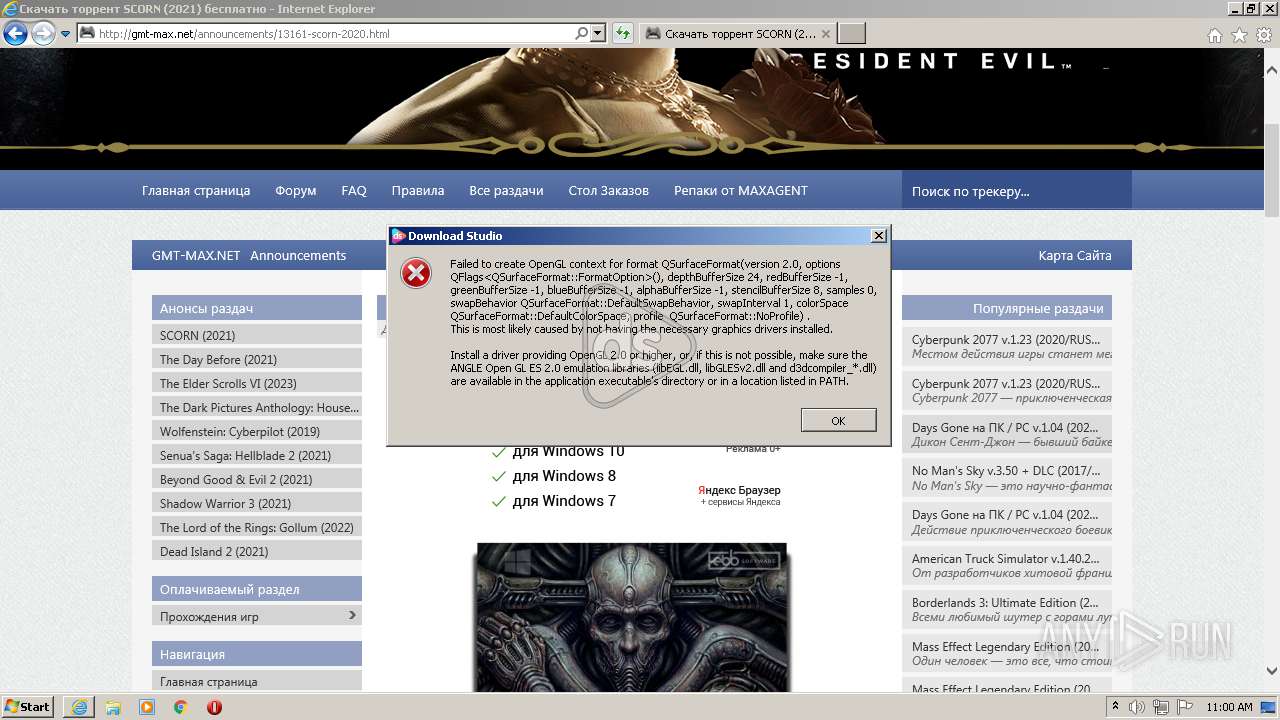Click the page vertical scrollbar up arrow
This screenshot has height=720, width=1280.
point(1272,71)
